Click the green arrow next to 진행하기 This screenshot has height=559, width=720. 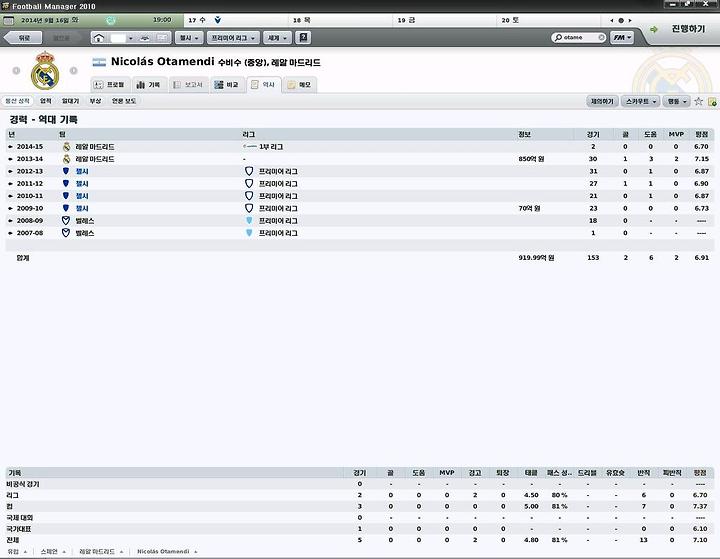tap(654, 29)
